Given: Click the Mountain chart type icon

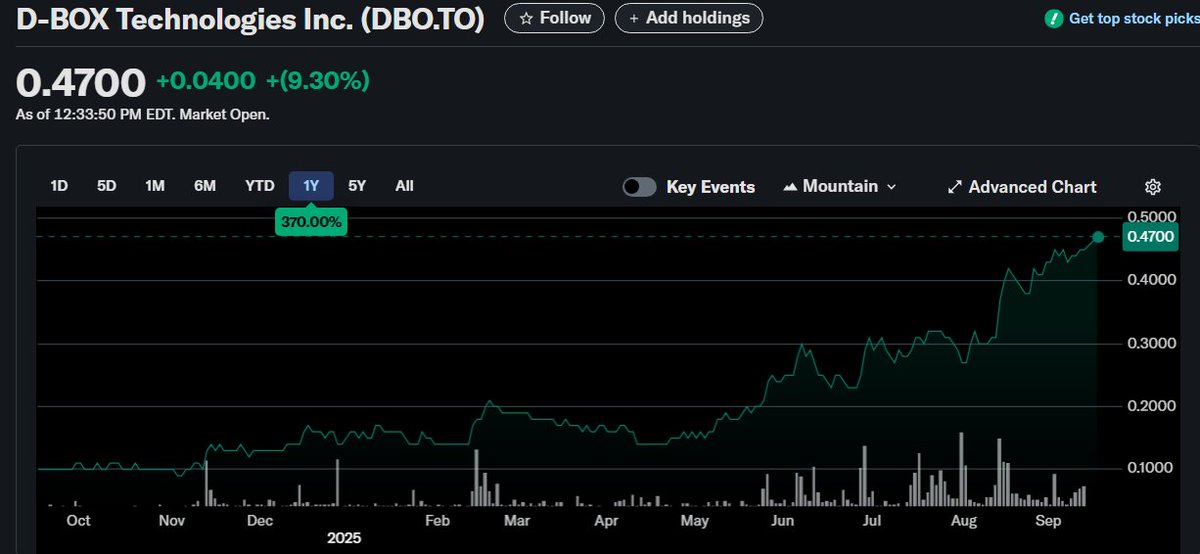Looking at the screenshot, I should (x=790, y=187).
